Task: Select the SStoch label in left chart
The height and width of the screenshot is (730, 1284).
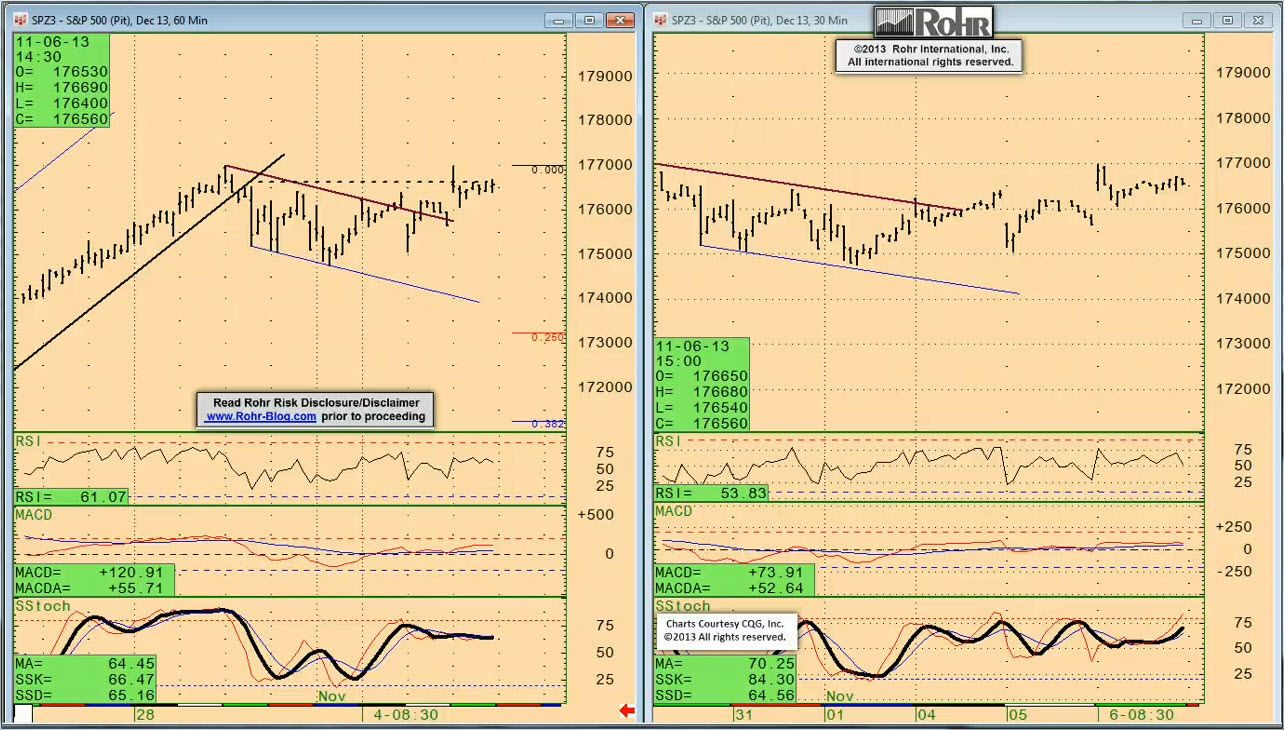Action: coord(42,606)
